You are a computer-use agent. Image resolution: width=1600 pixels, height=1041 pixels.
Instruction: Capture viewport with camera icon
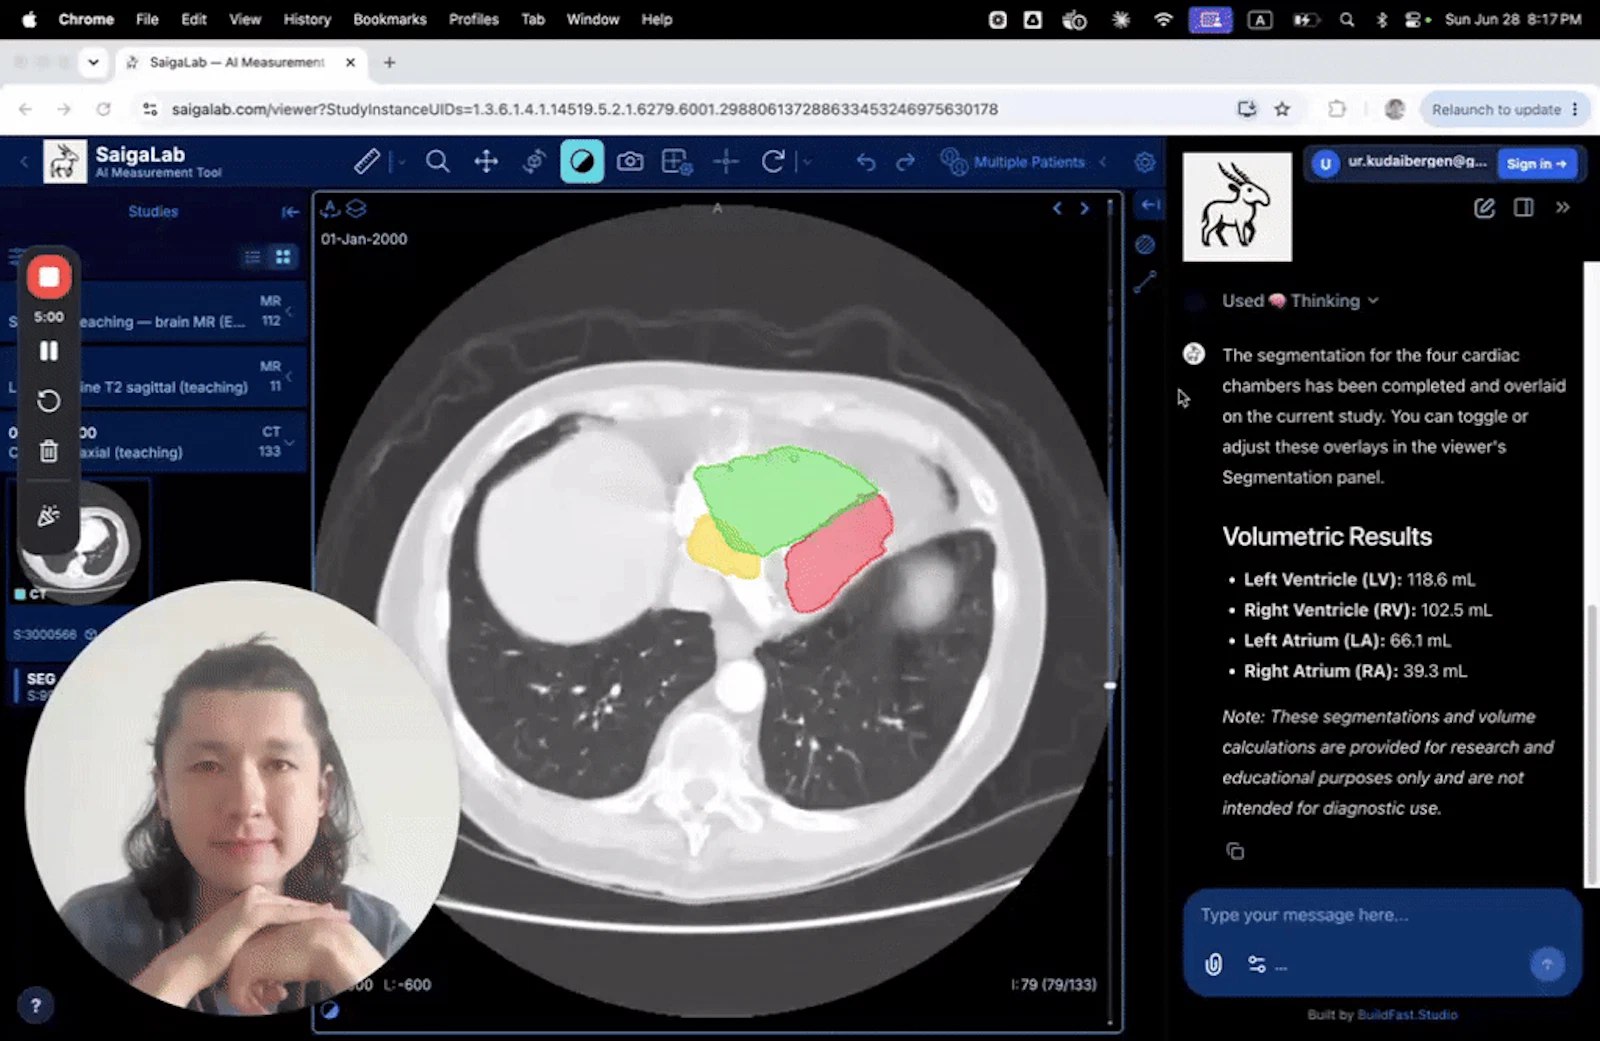(x=630, y=161)
